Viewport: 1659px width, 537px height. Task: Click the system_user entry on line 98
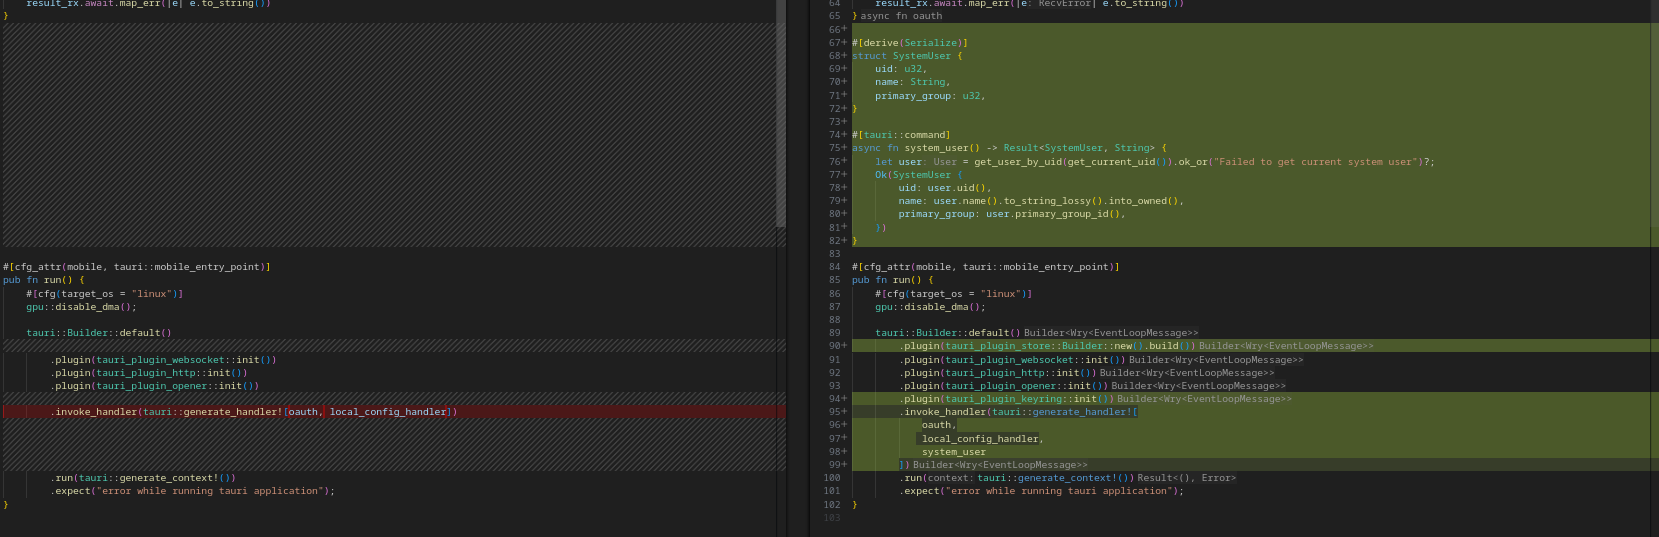click(953, 452)
